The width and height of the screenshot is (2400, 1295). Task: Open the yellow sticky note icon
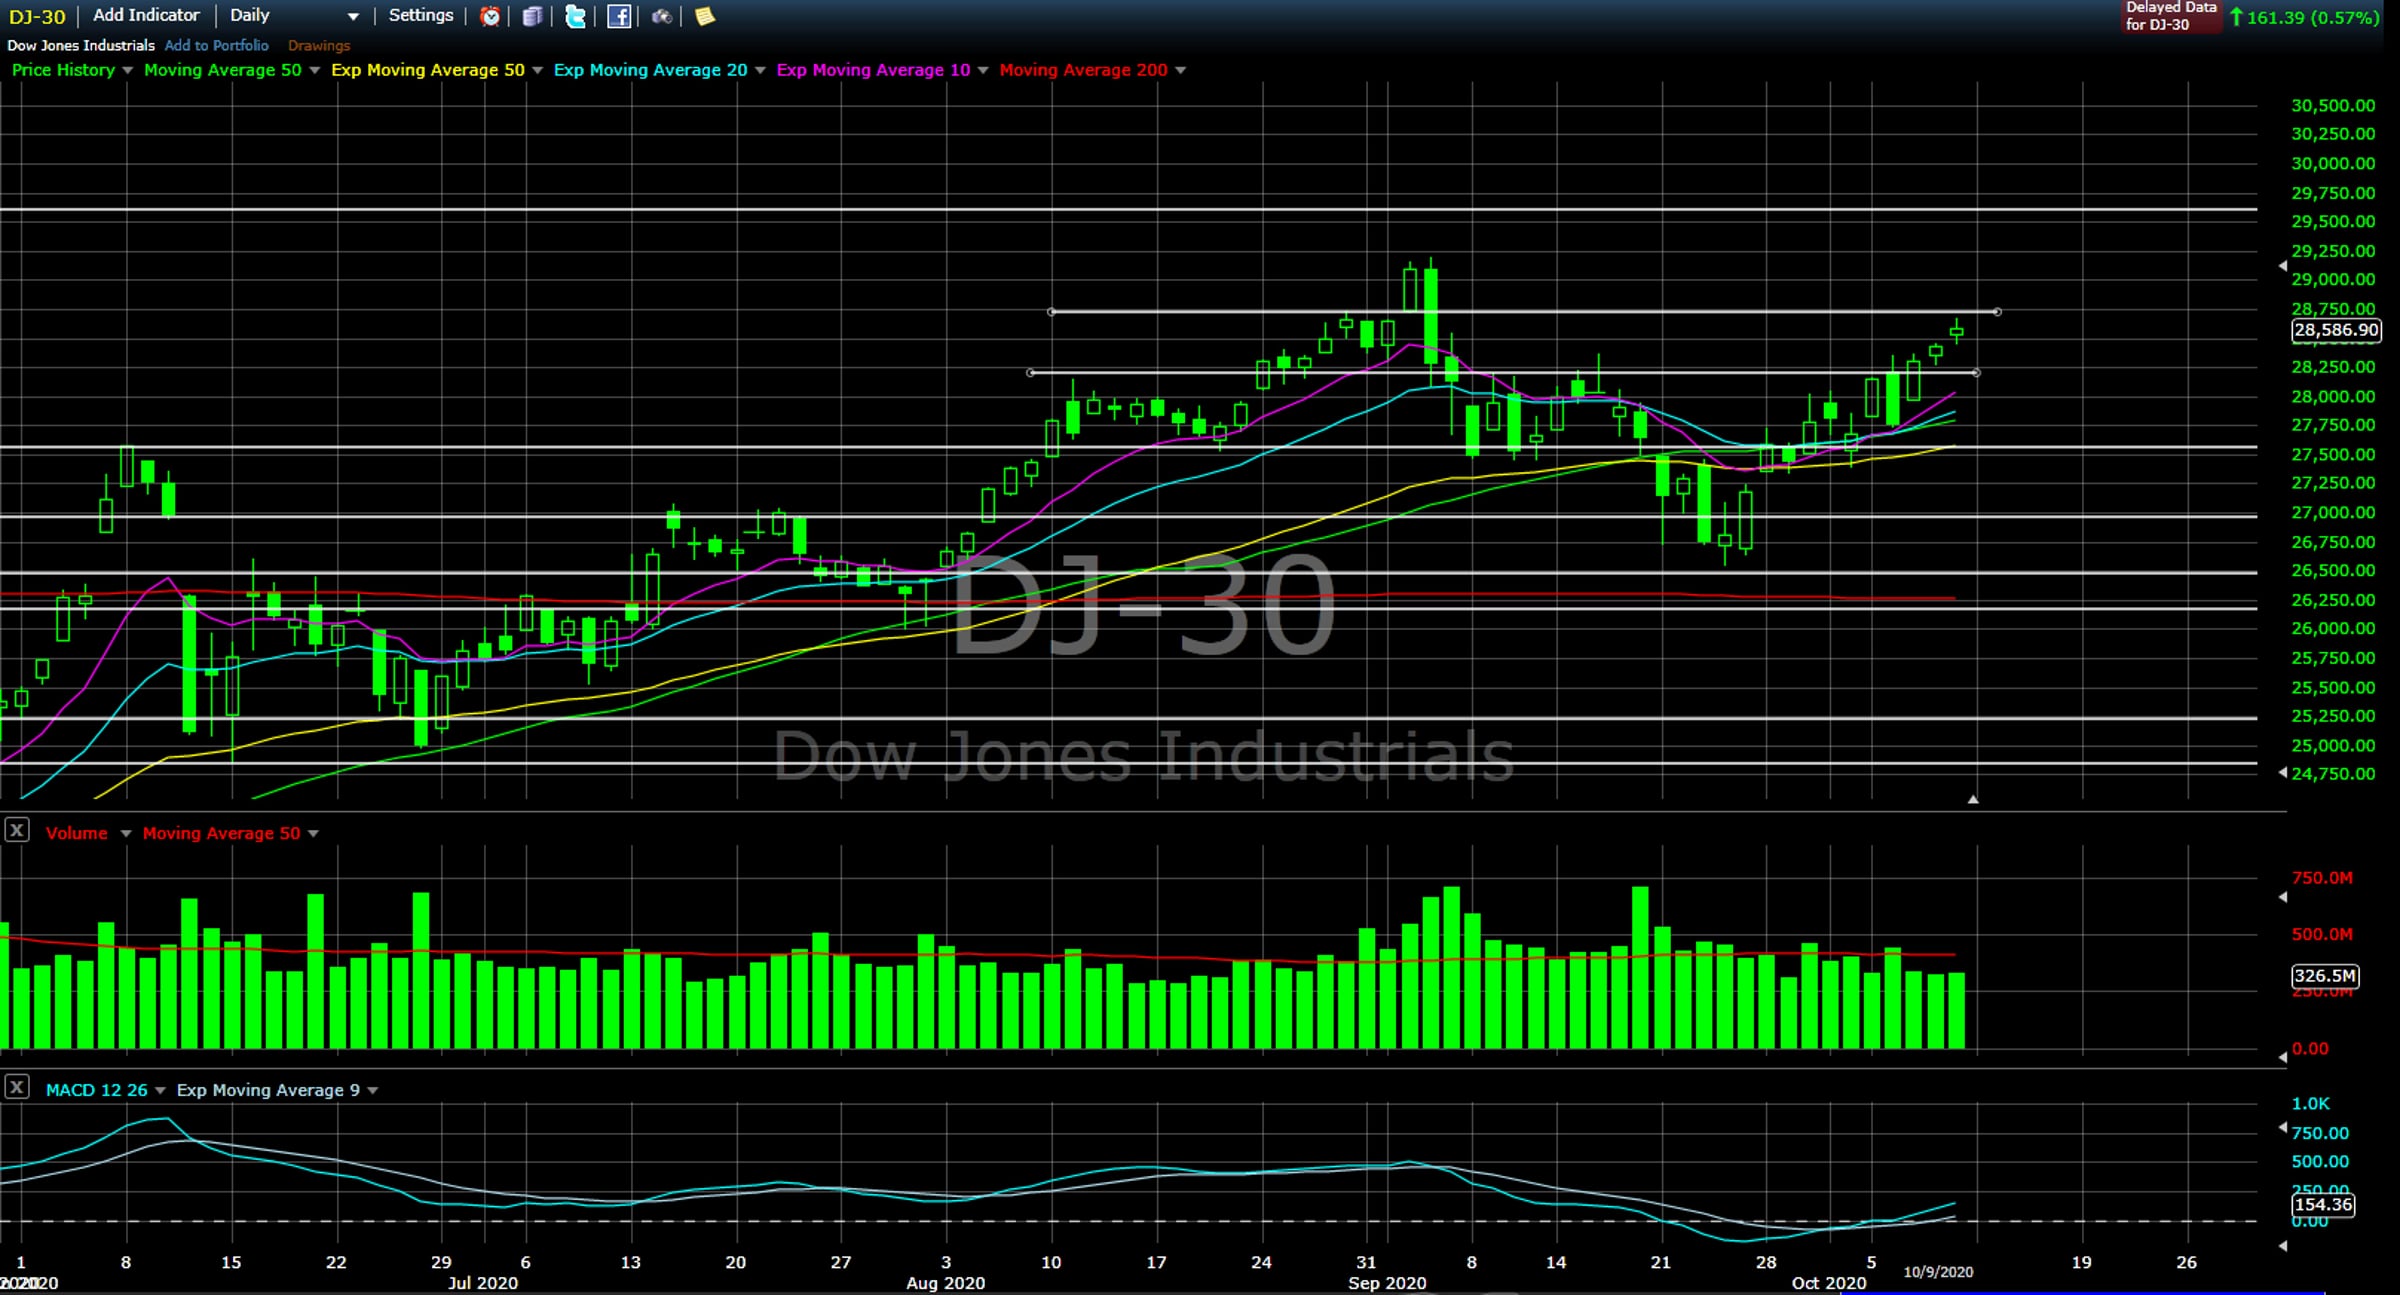705,16
